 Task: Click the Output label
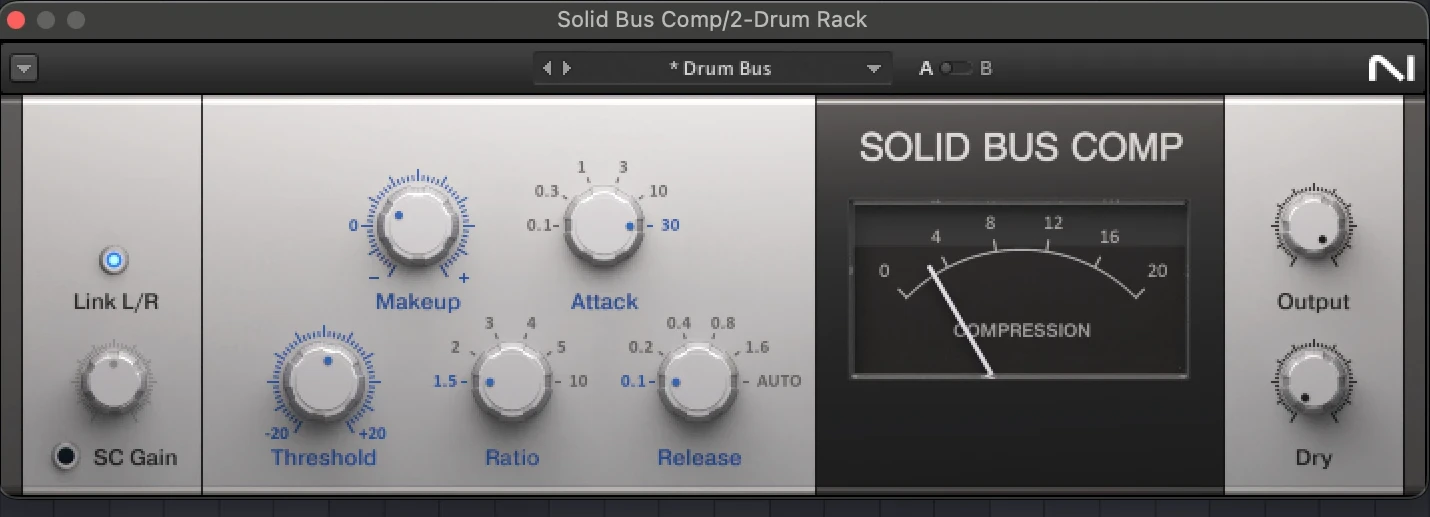click(x=1313, y=302)
